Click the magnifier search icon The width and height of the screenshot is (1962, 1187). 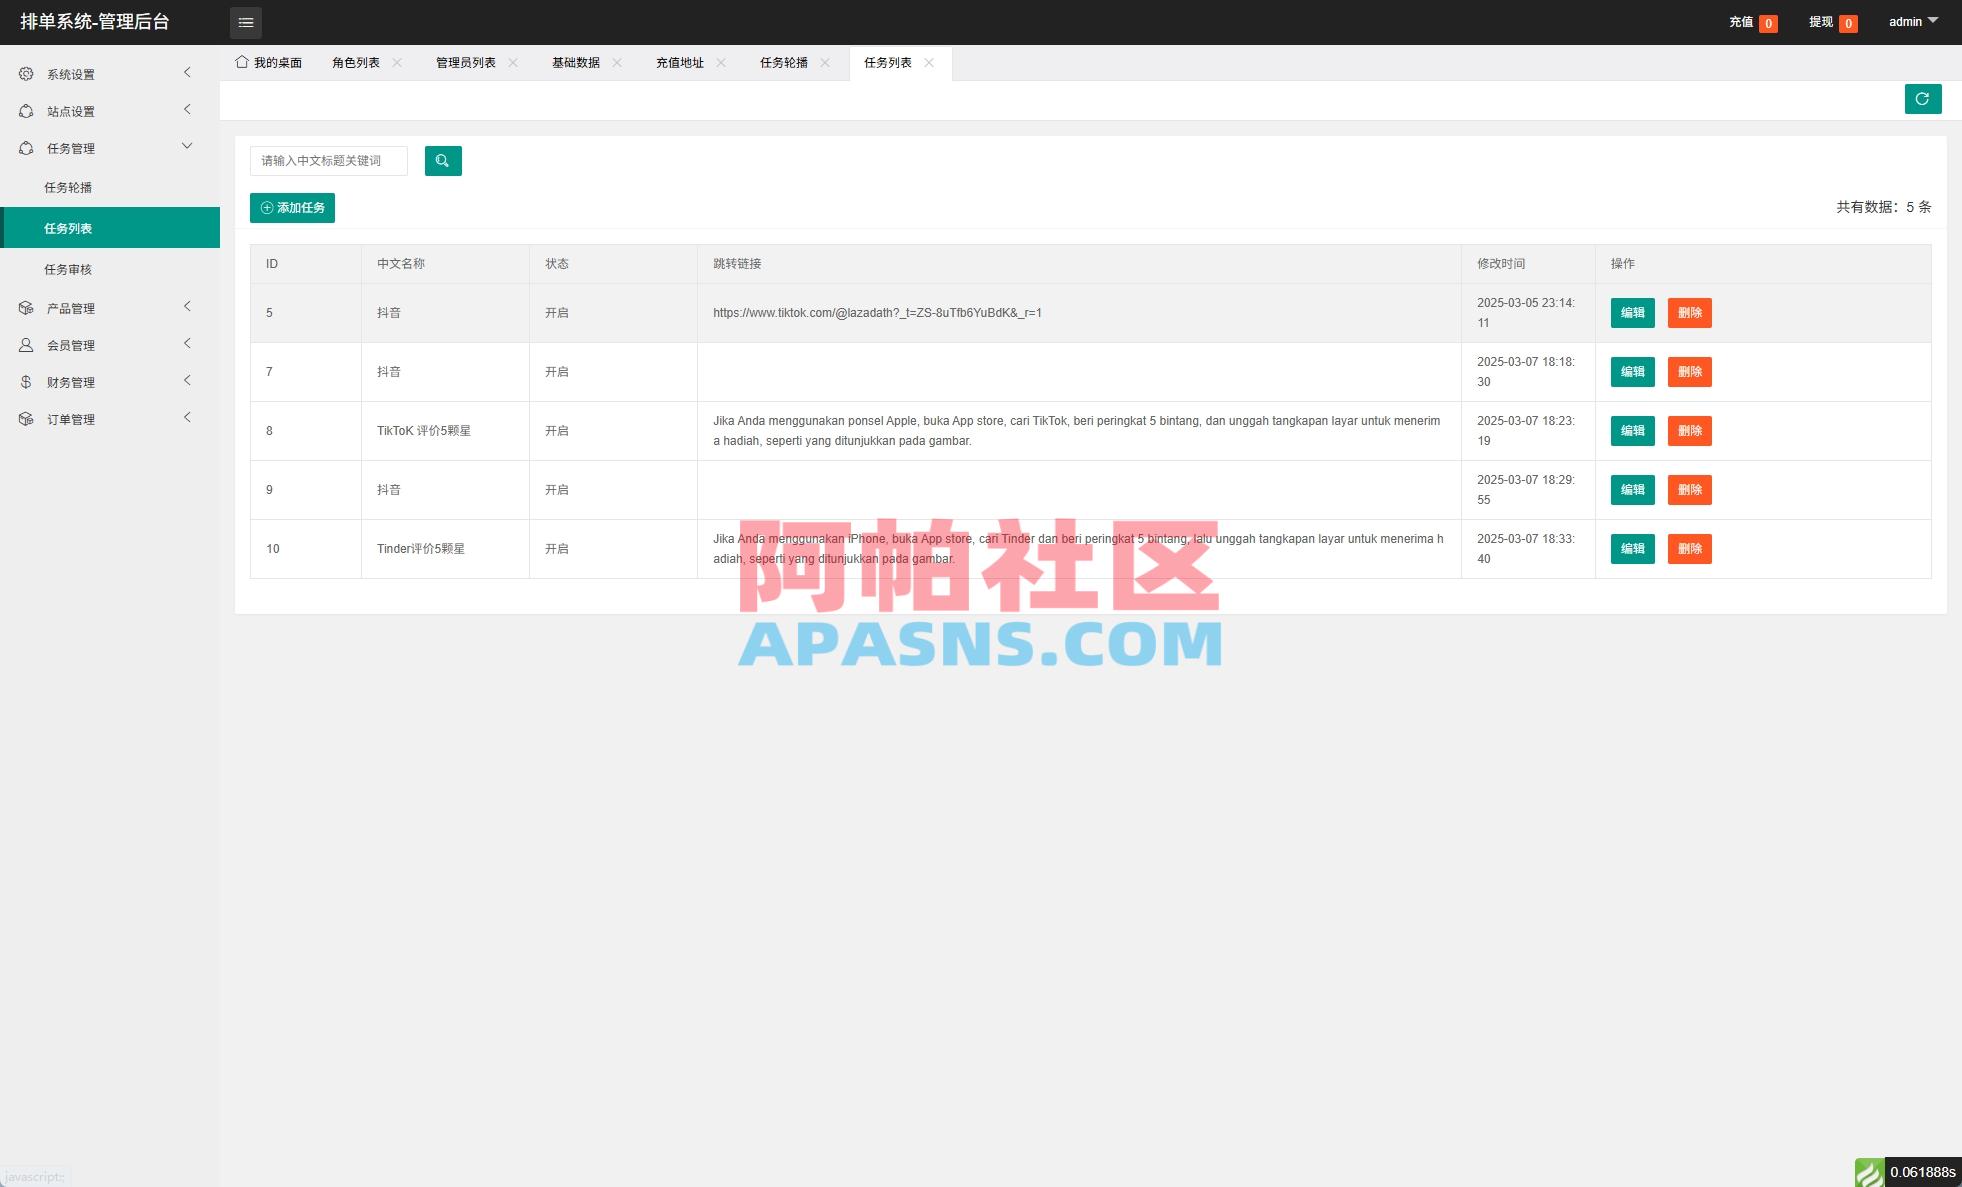[443, 160]
